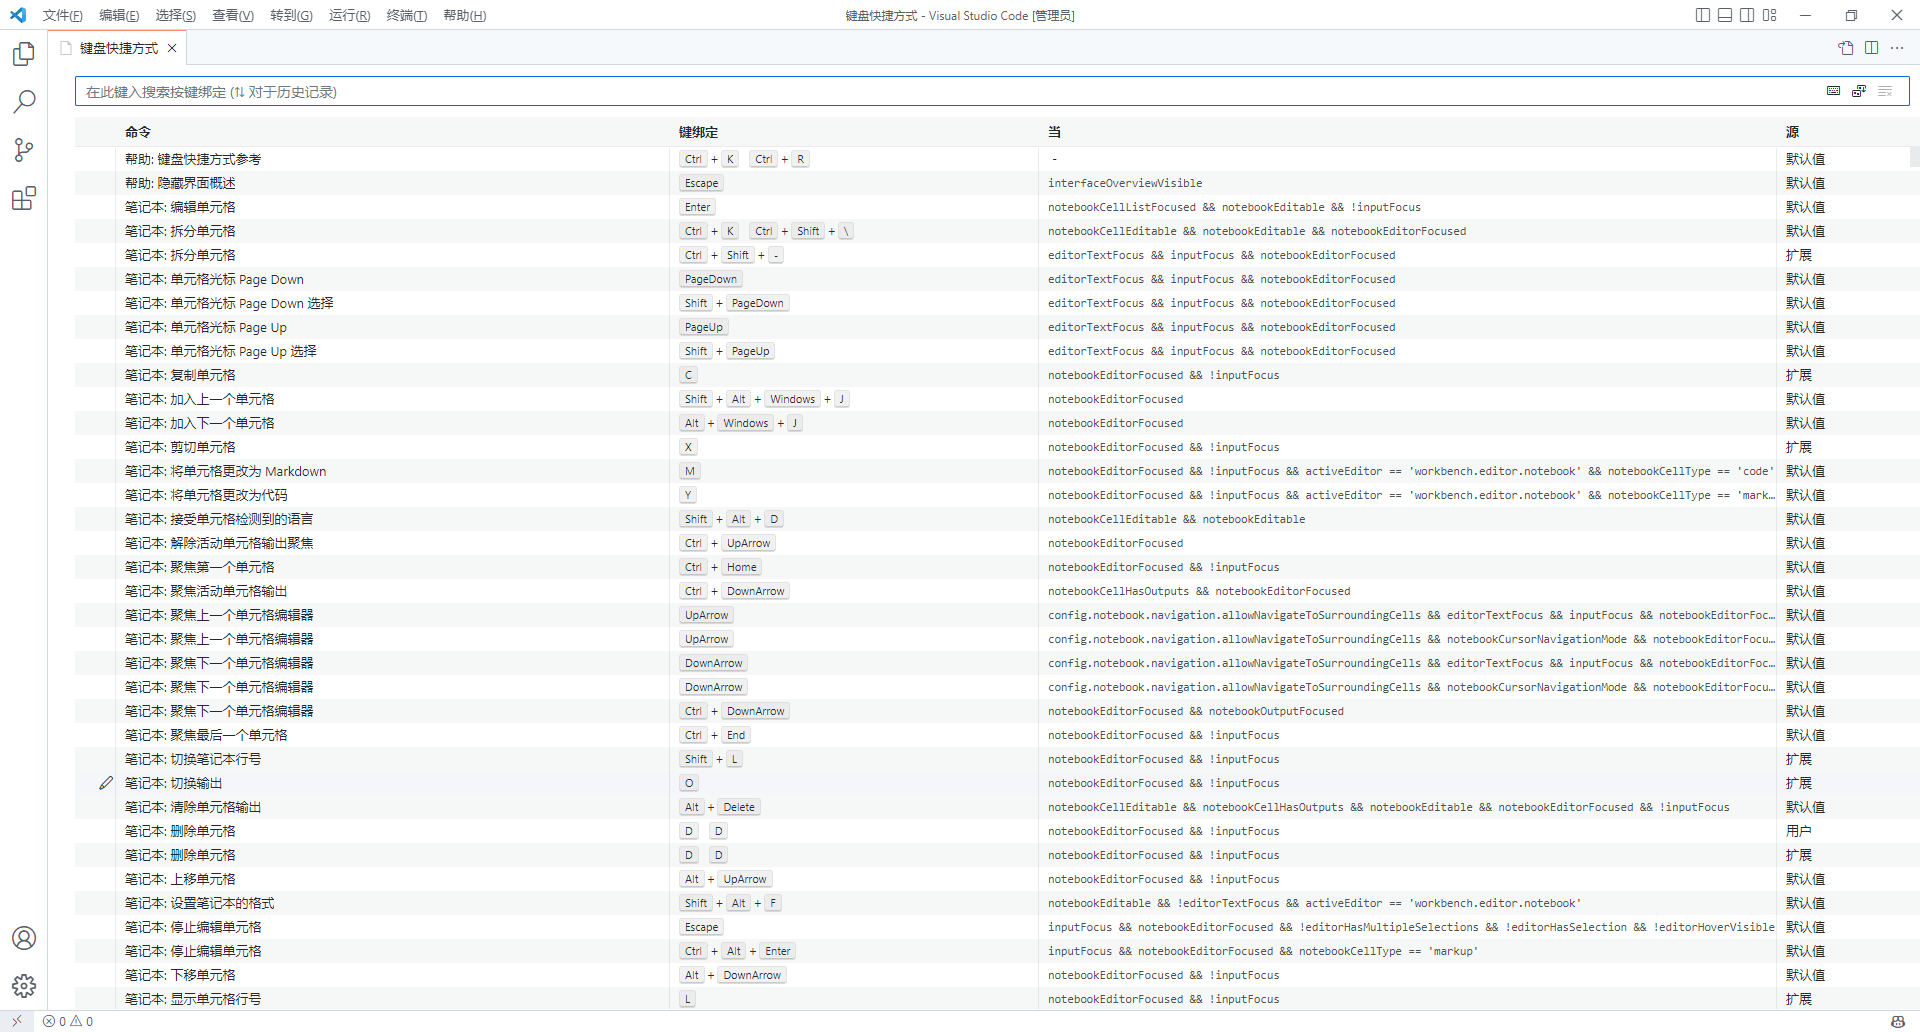This screenshot has width=1920, height=1032.
Task: Toggle the record keys mode in search box
Action: pos(1833,91)
